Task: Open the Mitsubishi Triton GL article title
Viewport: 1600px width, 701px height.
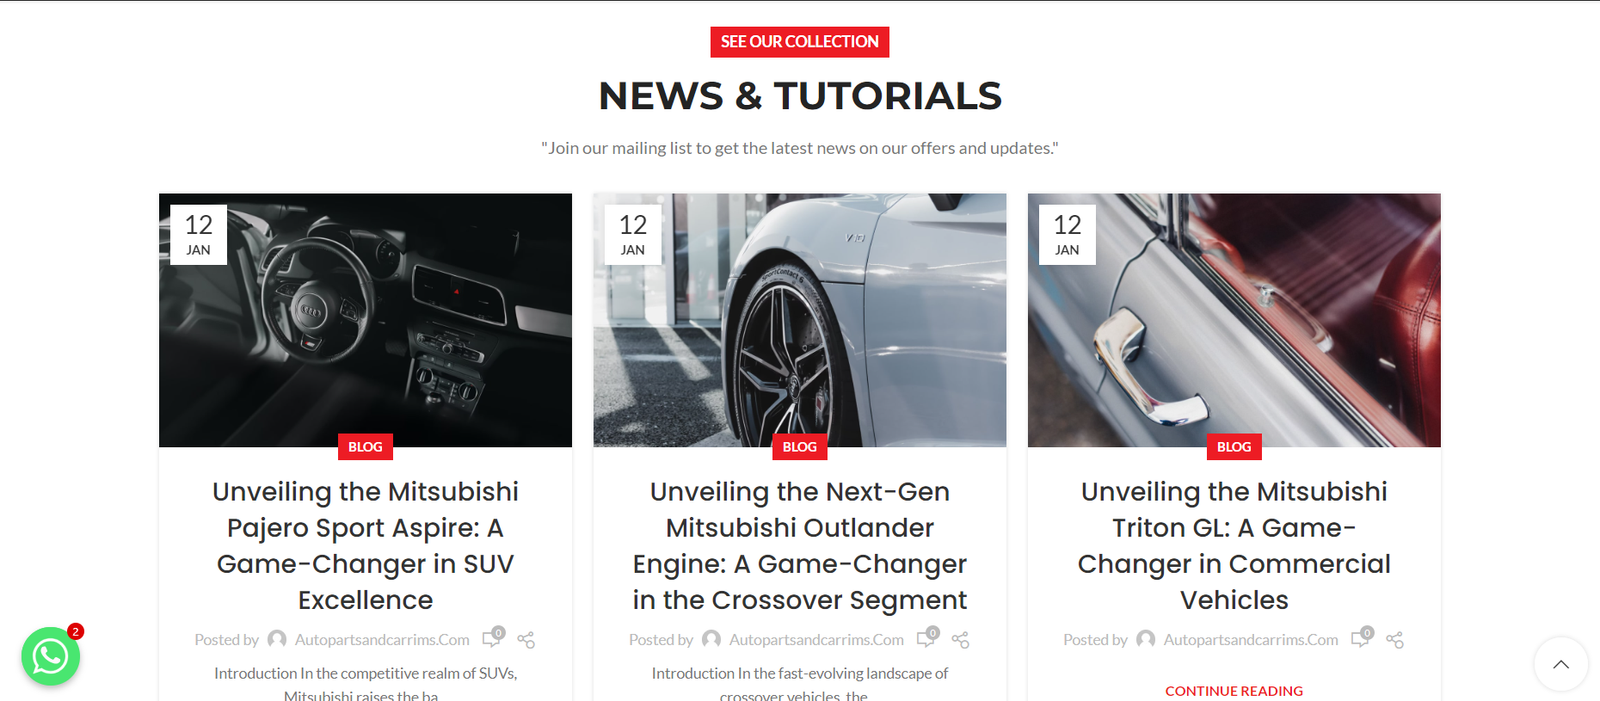Action: tap(1234, 546)
